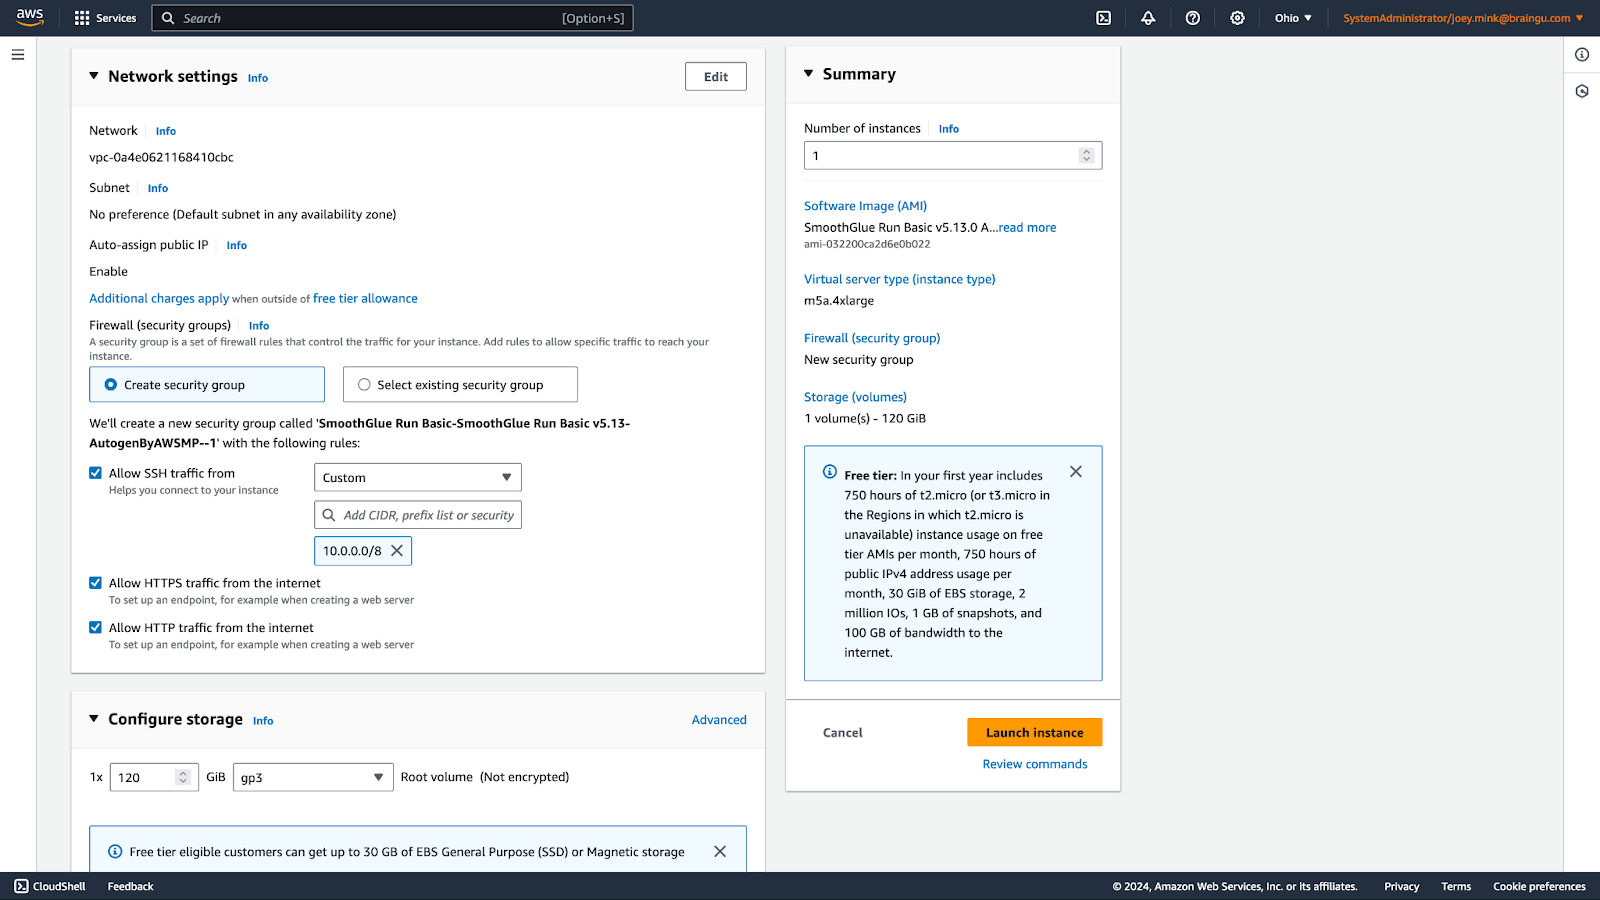Open the gp3 volume type dropdown
Screen dimensions: 1600x900
pos(313,778)
